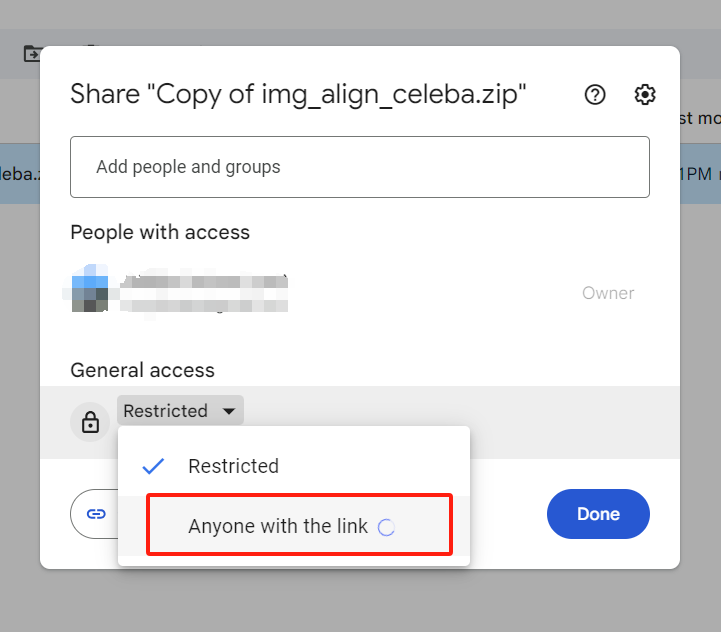Viewport: 721px width, 632px height.
Task: Click the move-to-folder icon behind the dialog
Action: (33, 53)
